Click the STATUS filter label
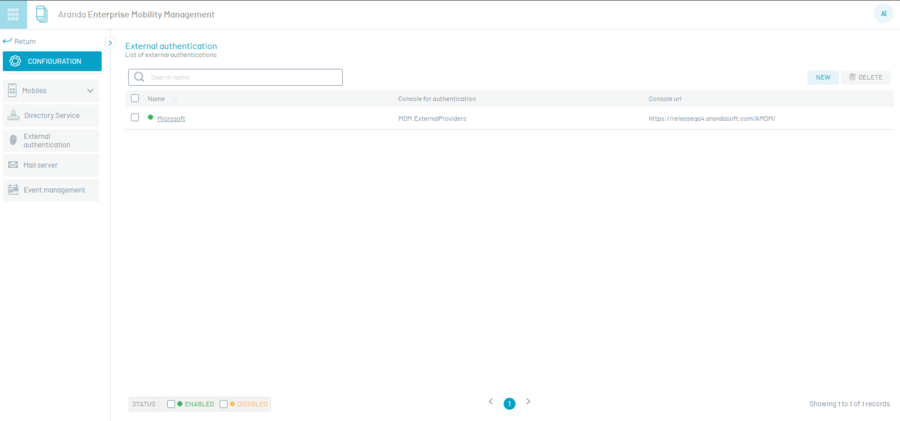900x421 pixels. coord(143,404)
